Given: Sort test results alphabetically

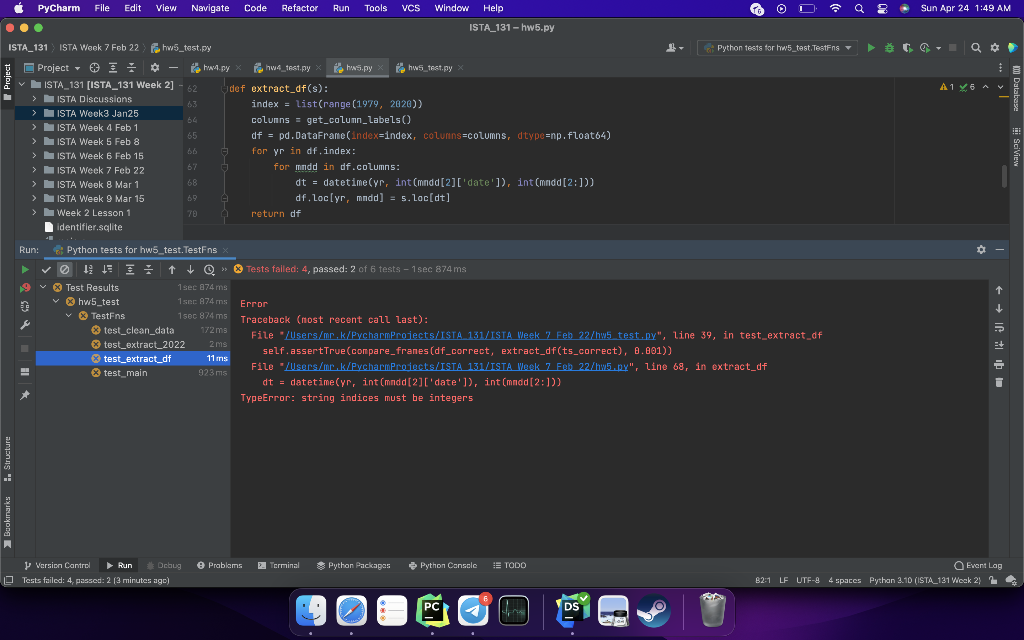Looking at the screenshot, I should click(88, 269).
